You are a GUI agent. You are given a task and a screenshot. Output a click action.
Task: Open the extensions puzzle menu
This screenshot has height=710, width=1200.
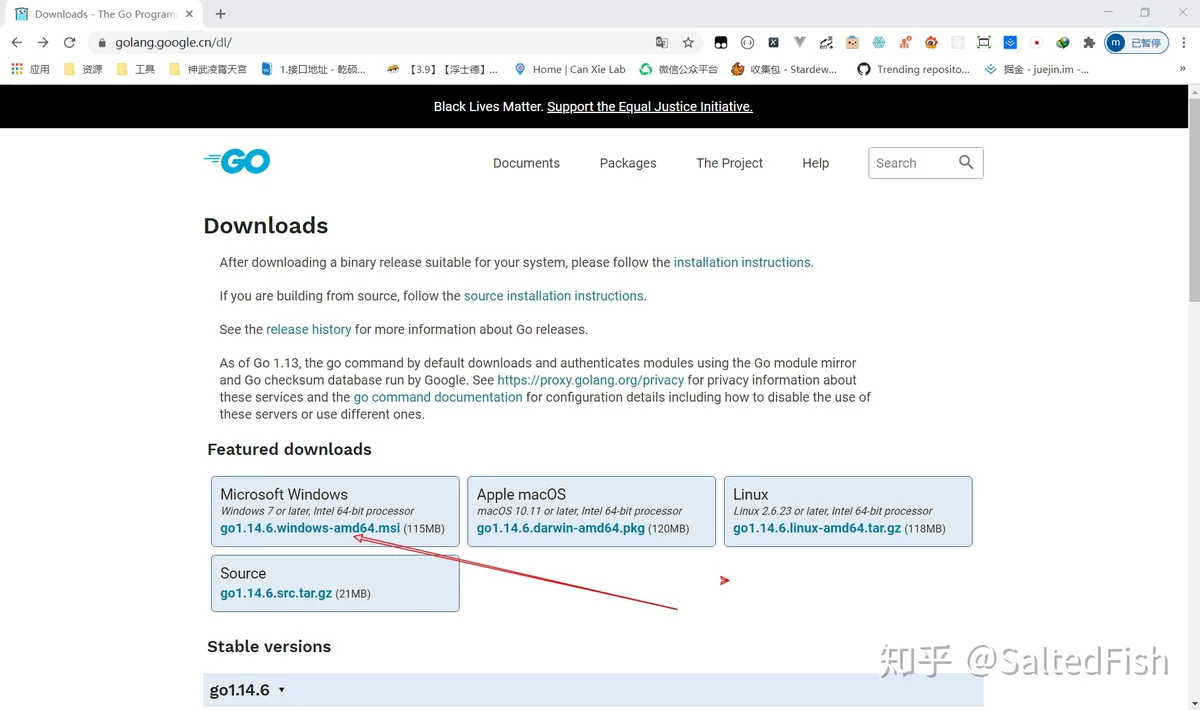click(1089, 43)
